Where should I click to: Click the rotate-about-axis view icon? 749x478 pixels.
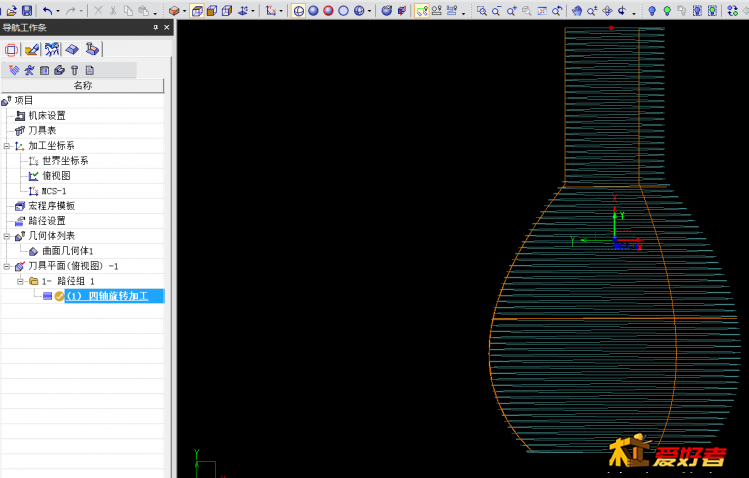[x=622, y=11]
